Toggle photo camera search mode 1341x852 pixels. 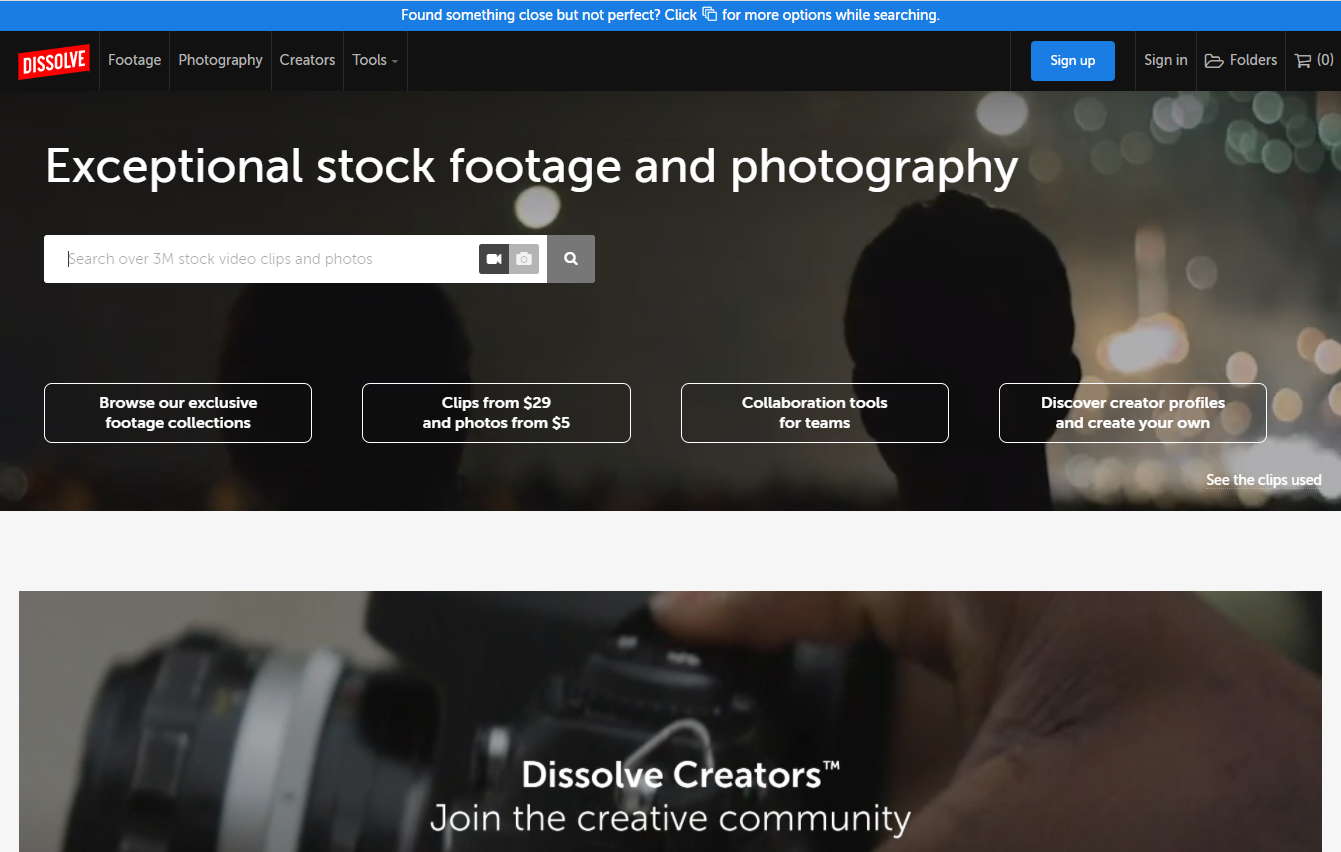click(524, 259)
